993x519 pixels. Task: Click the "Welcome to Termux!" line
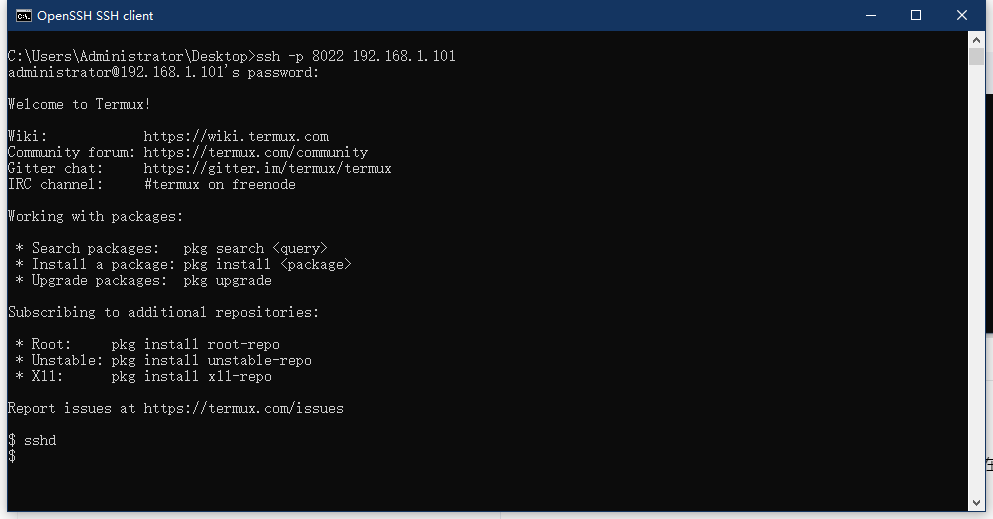click(x=79, y=104)
